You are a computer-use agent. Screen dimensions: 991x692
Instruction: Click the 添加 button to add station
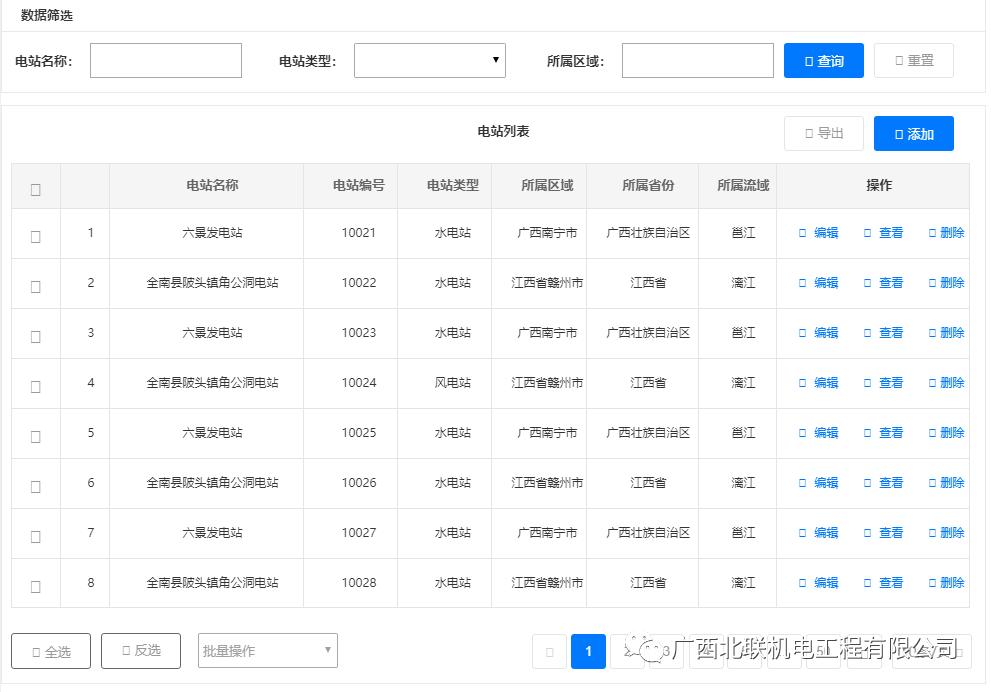pos(913,134)
